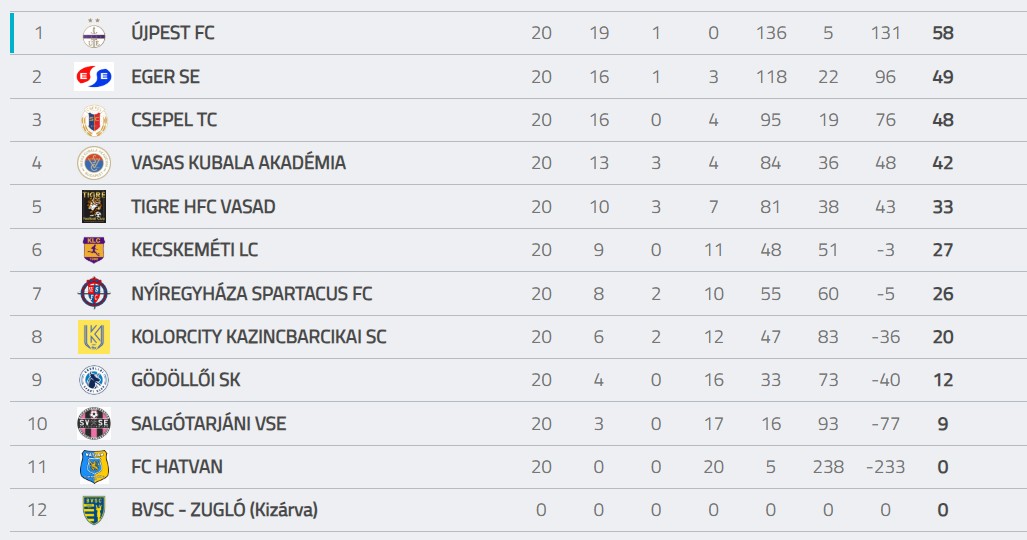Click the BVSC green-yellow shield icon
The height and width of the screenshot is (540, 1027).
click(94, 510)
